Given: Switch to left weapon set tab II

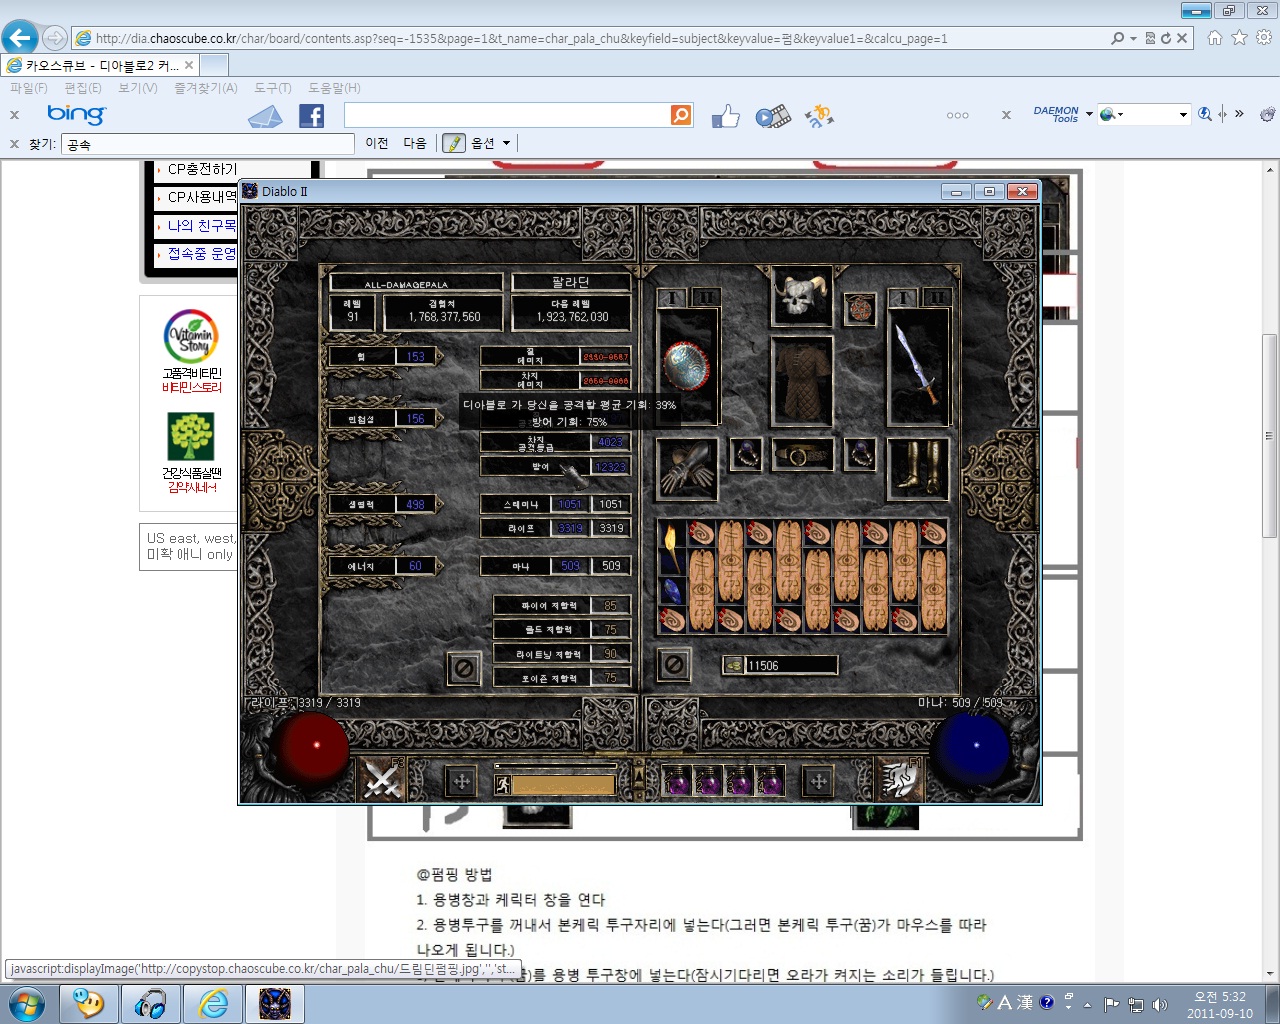Looking at the screenshot, I should [x=705, y=298].
